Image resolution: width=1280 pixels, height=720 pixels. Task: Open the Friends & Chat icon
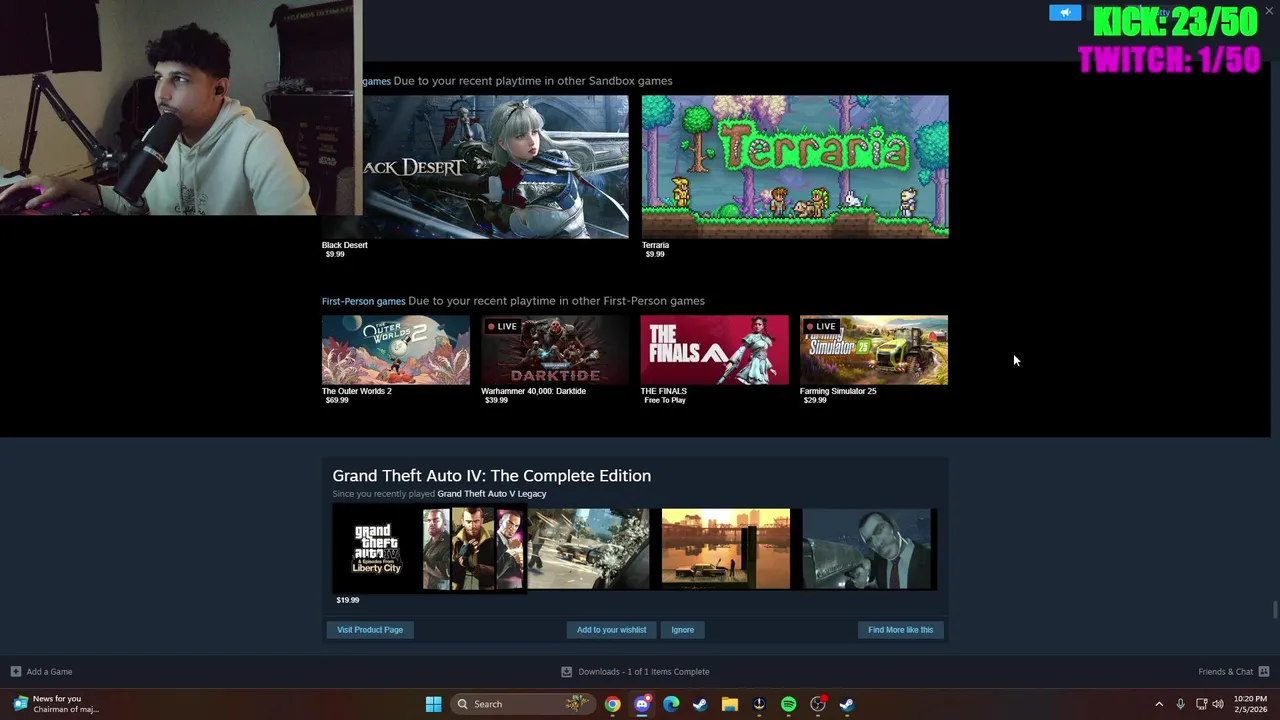tap(1264, 671)
